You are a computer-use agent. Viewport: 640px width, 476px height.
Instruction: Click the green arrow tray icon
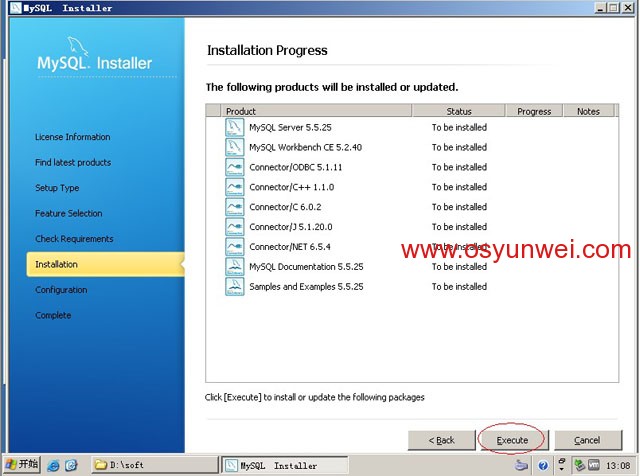click(579, 465)
